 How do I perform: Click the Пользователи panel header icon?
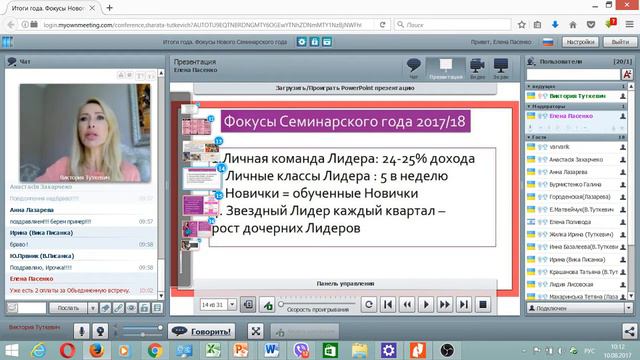point(531,62)
